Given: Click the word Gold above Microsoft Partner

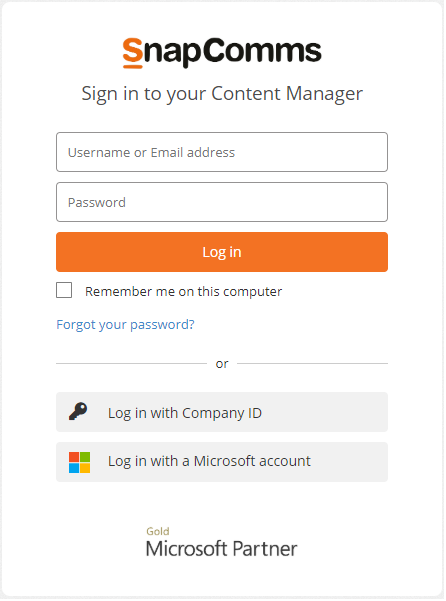Looking at the screenshot, I should (157, 532).
